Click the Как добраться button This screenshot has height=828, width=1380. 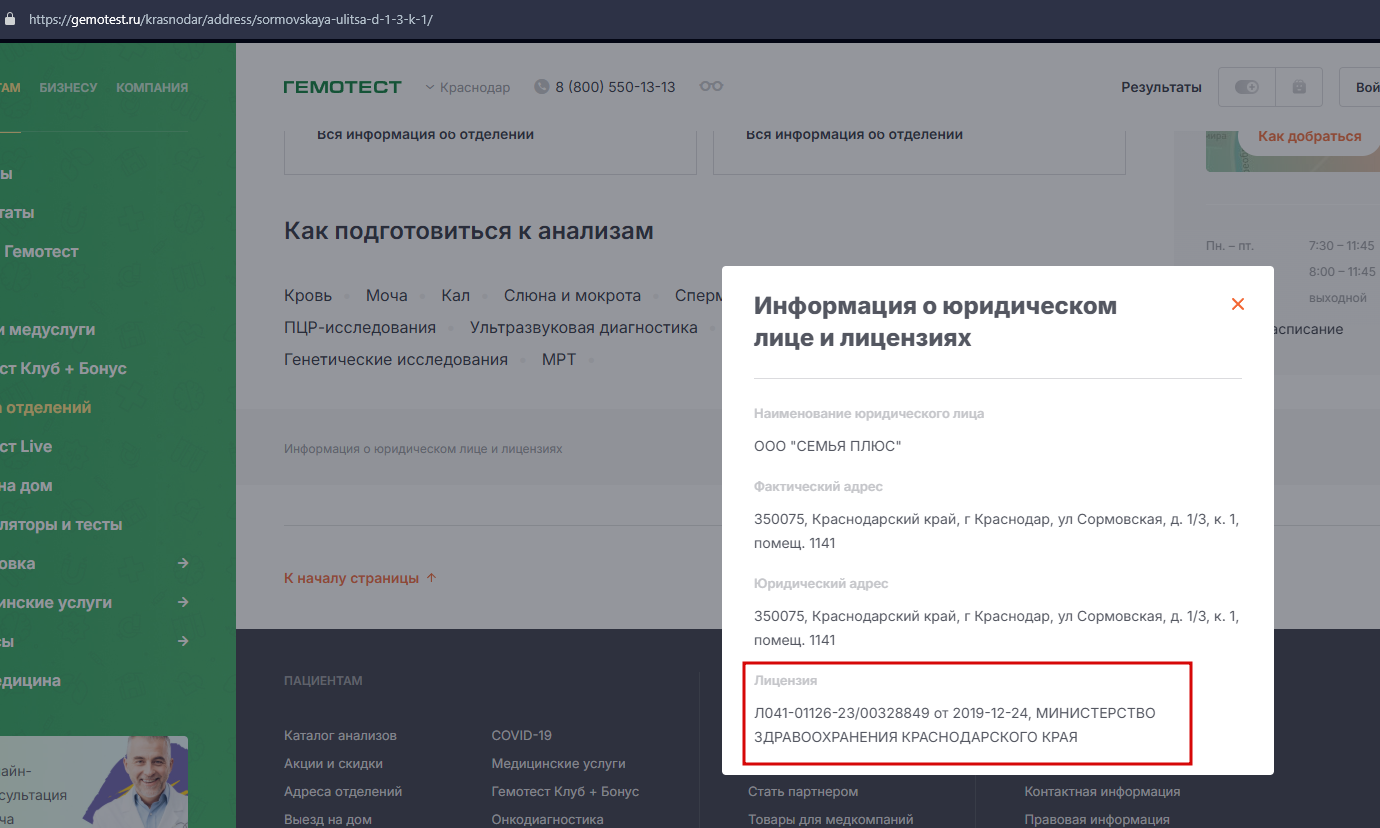(1309, 136)
